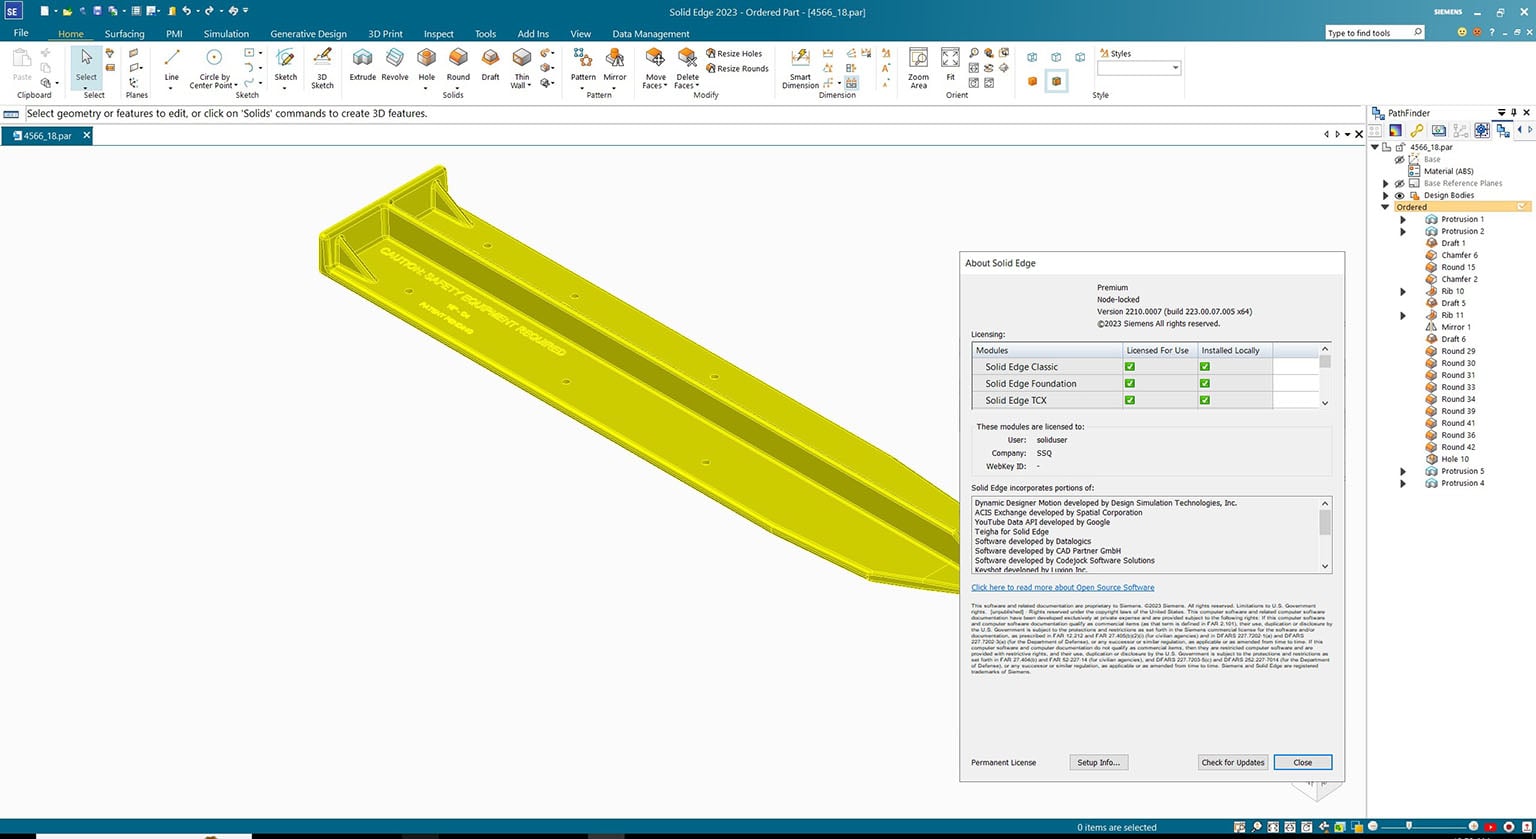1536x839 pixels.
Task: Expand the Rib 10 feature node
Action: point(1403,292)
